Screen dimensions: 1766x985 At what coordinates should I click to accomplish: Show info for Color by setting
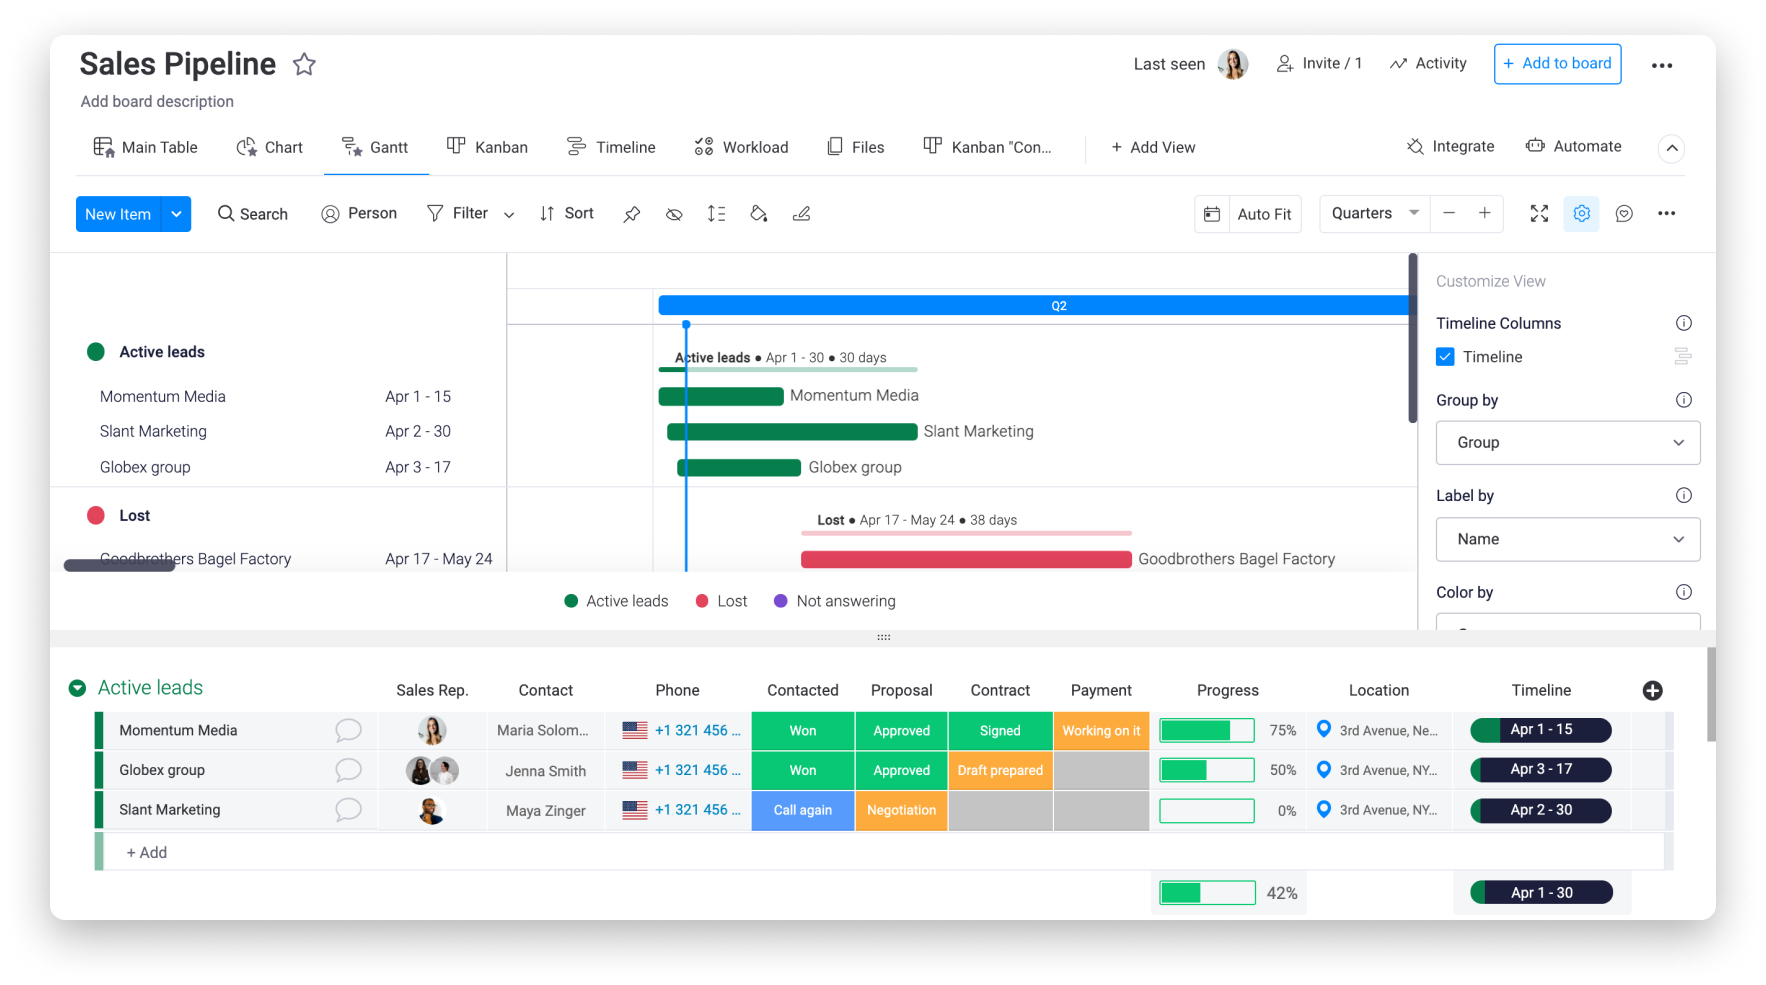pos(1684,592)
